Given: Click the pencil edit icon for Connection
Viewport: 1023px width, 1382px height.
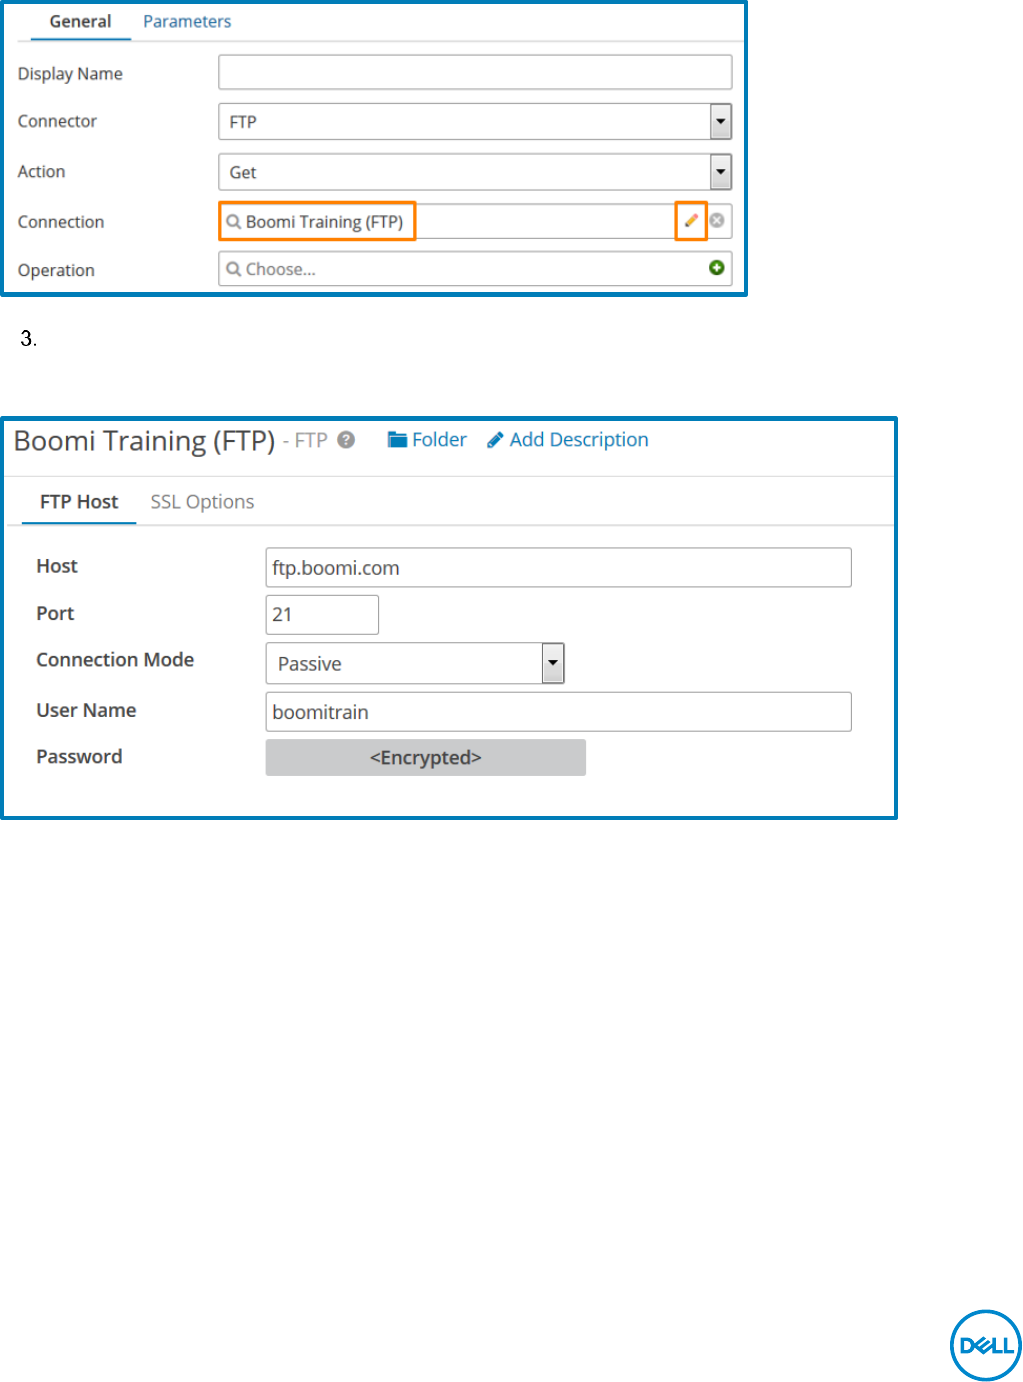Looking at the screenshot, I should coord(691,221).
